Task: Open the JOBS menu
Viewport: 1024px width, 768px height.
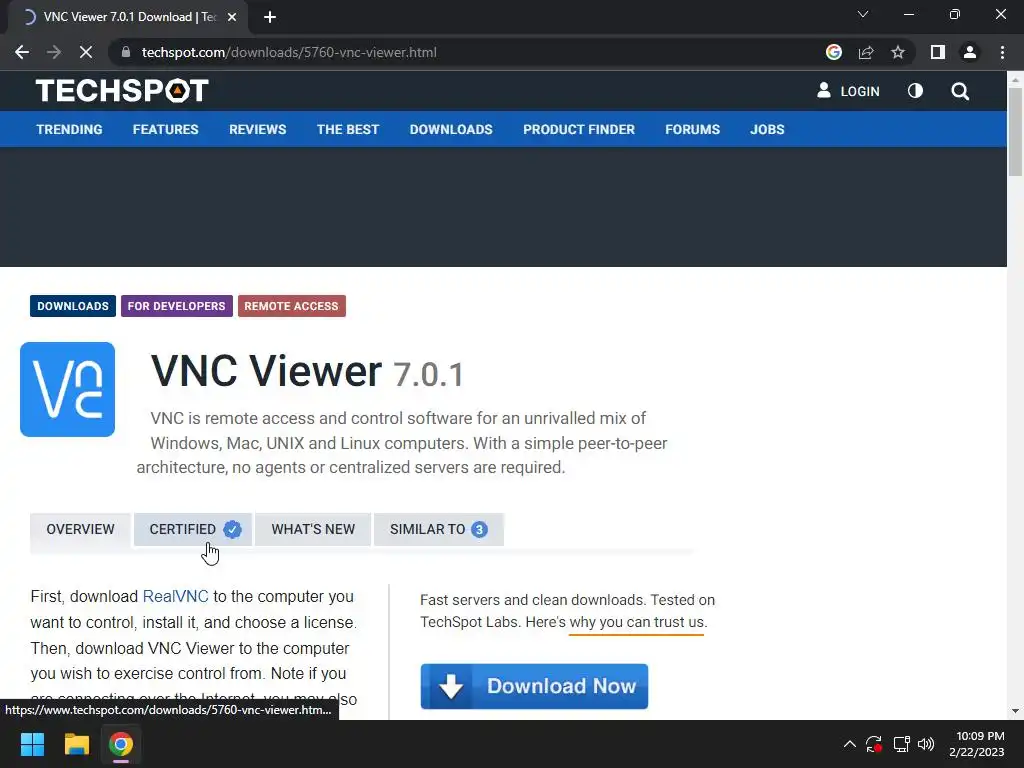Action: (767, 129)
